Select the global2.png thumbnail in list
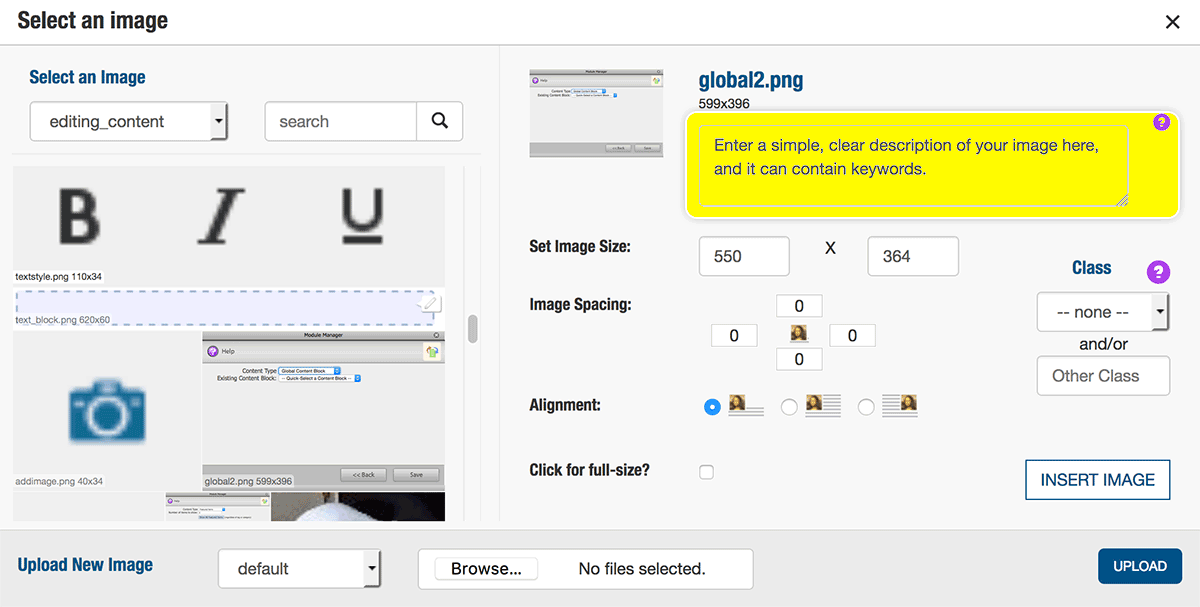 [324, 410]
